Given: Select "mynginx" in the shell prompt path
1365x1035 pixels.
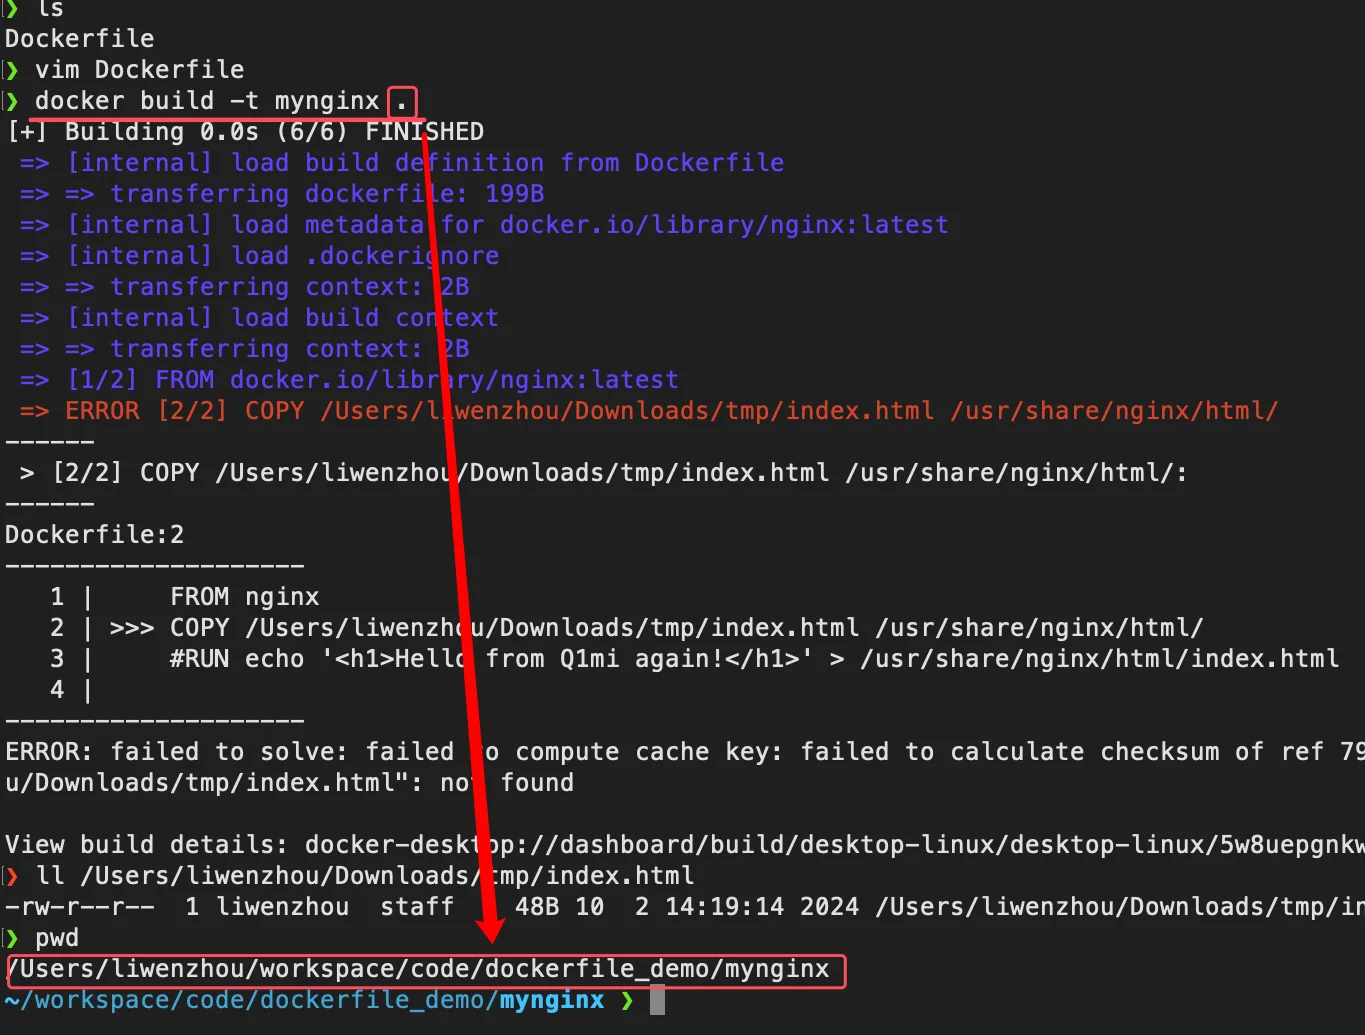Looking at the screenshot, I should 551,999.
